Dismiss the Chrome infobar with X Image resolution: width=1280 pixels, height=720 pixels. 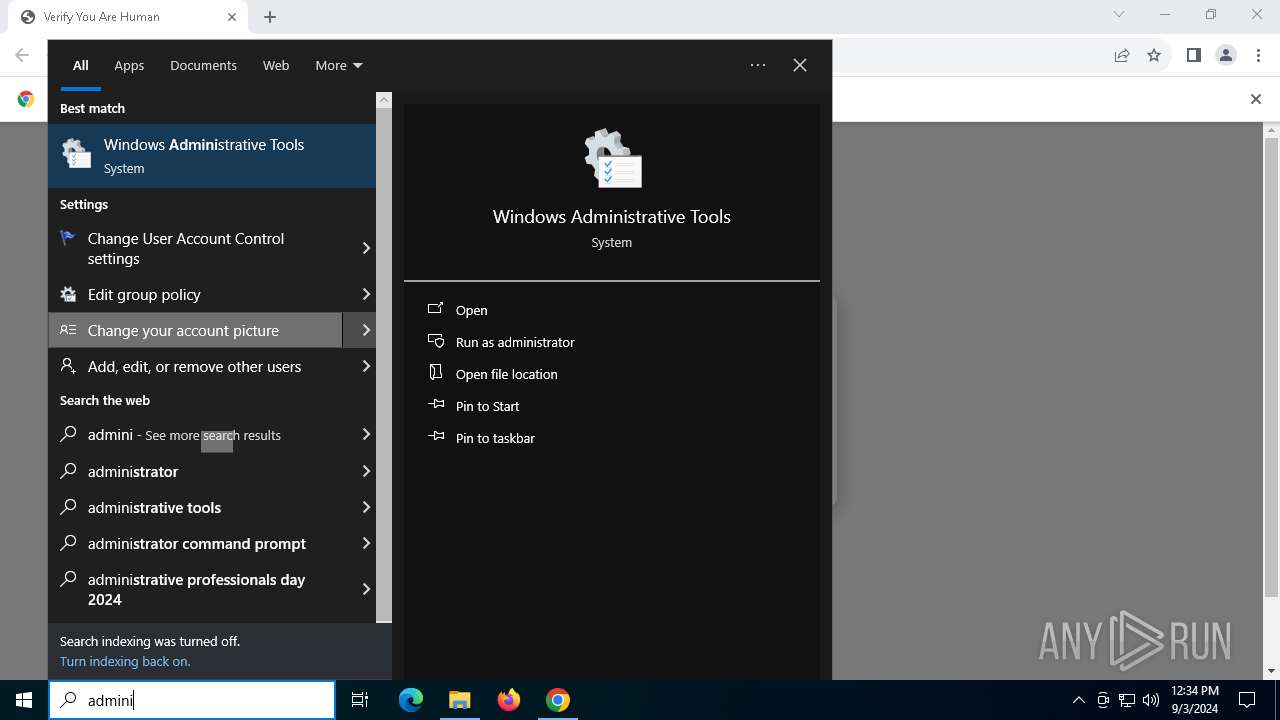point(1256,99)
